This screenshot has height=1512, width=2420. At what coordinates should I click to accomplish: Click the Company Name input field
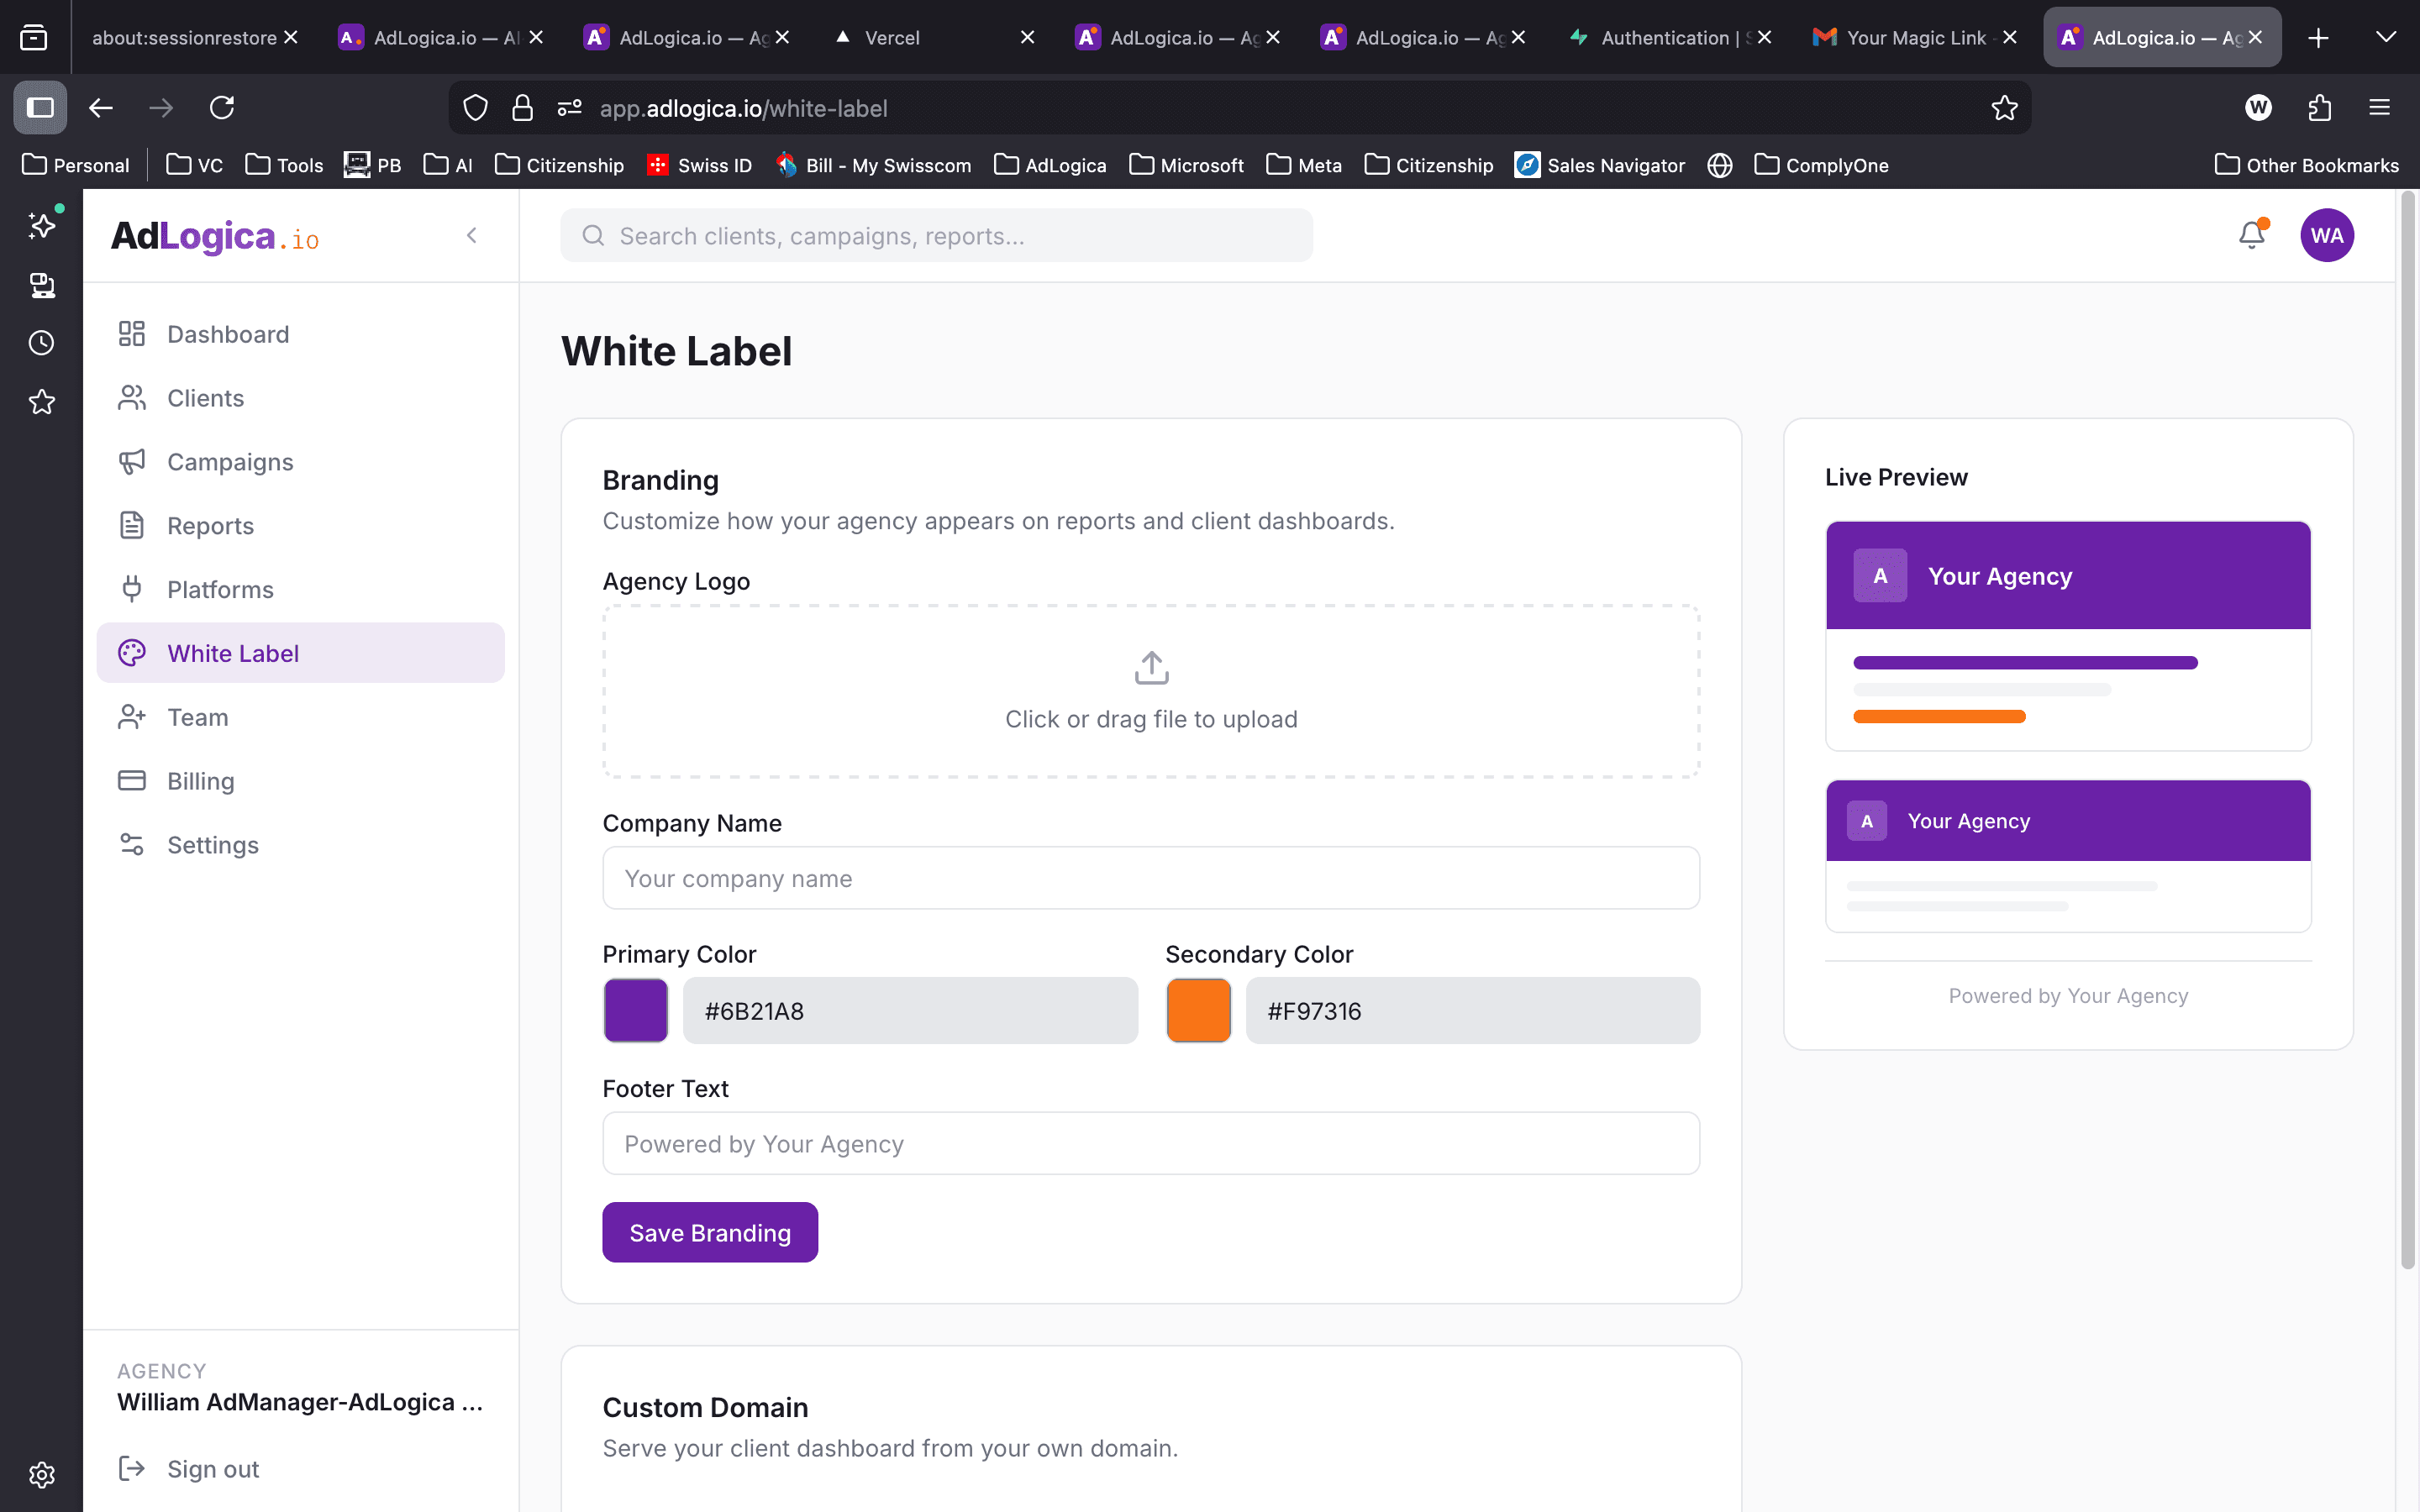coord(1150,877)
